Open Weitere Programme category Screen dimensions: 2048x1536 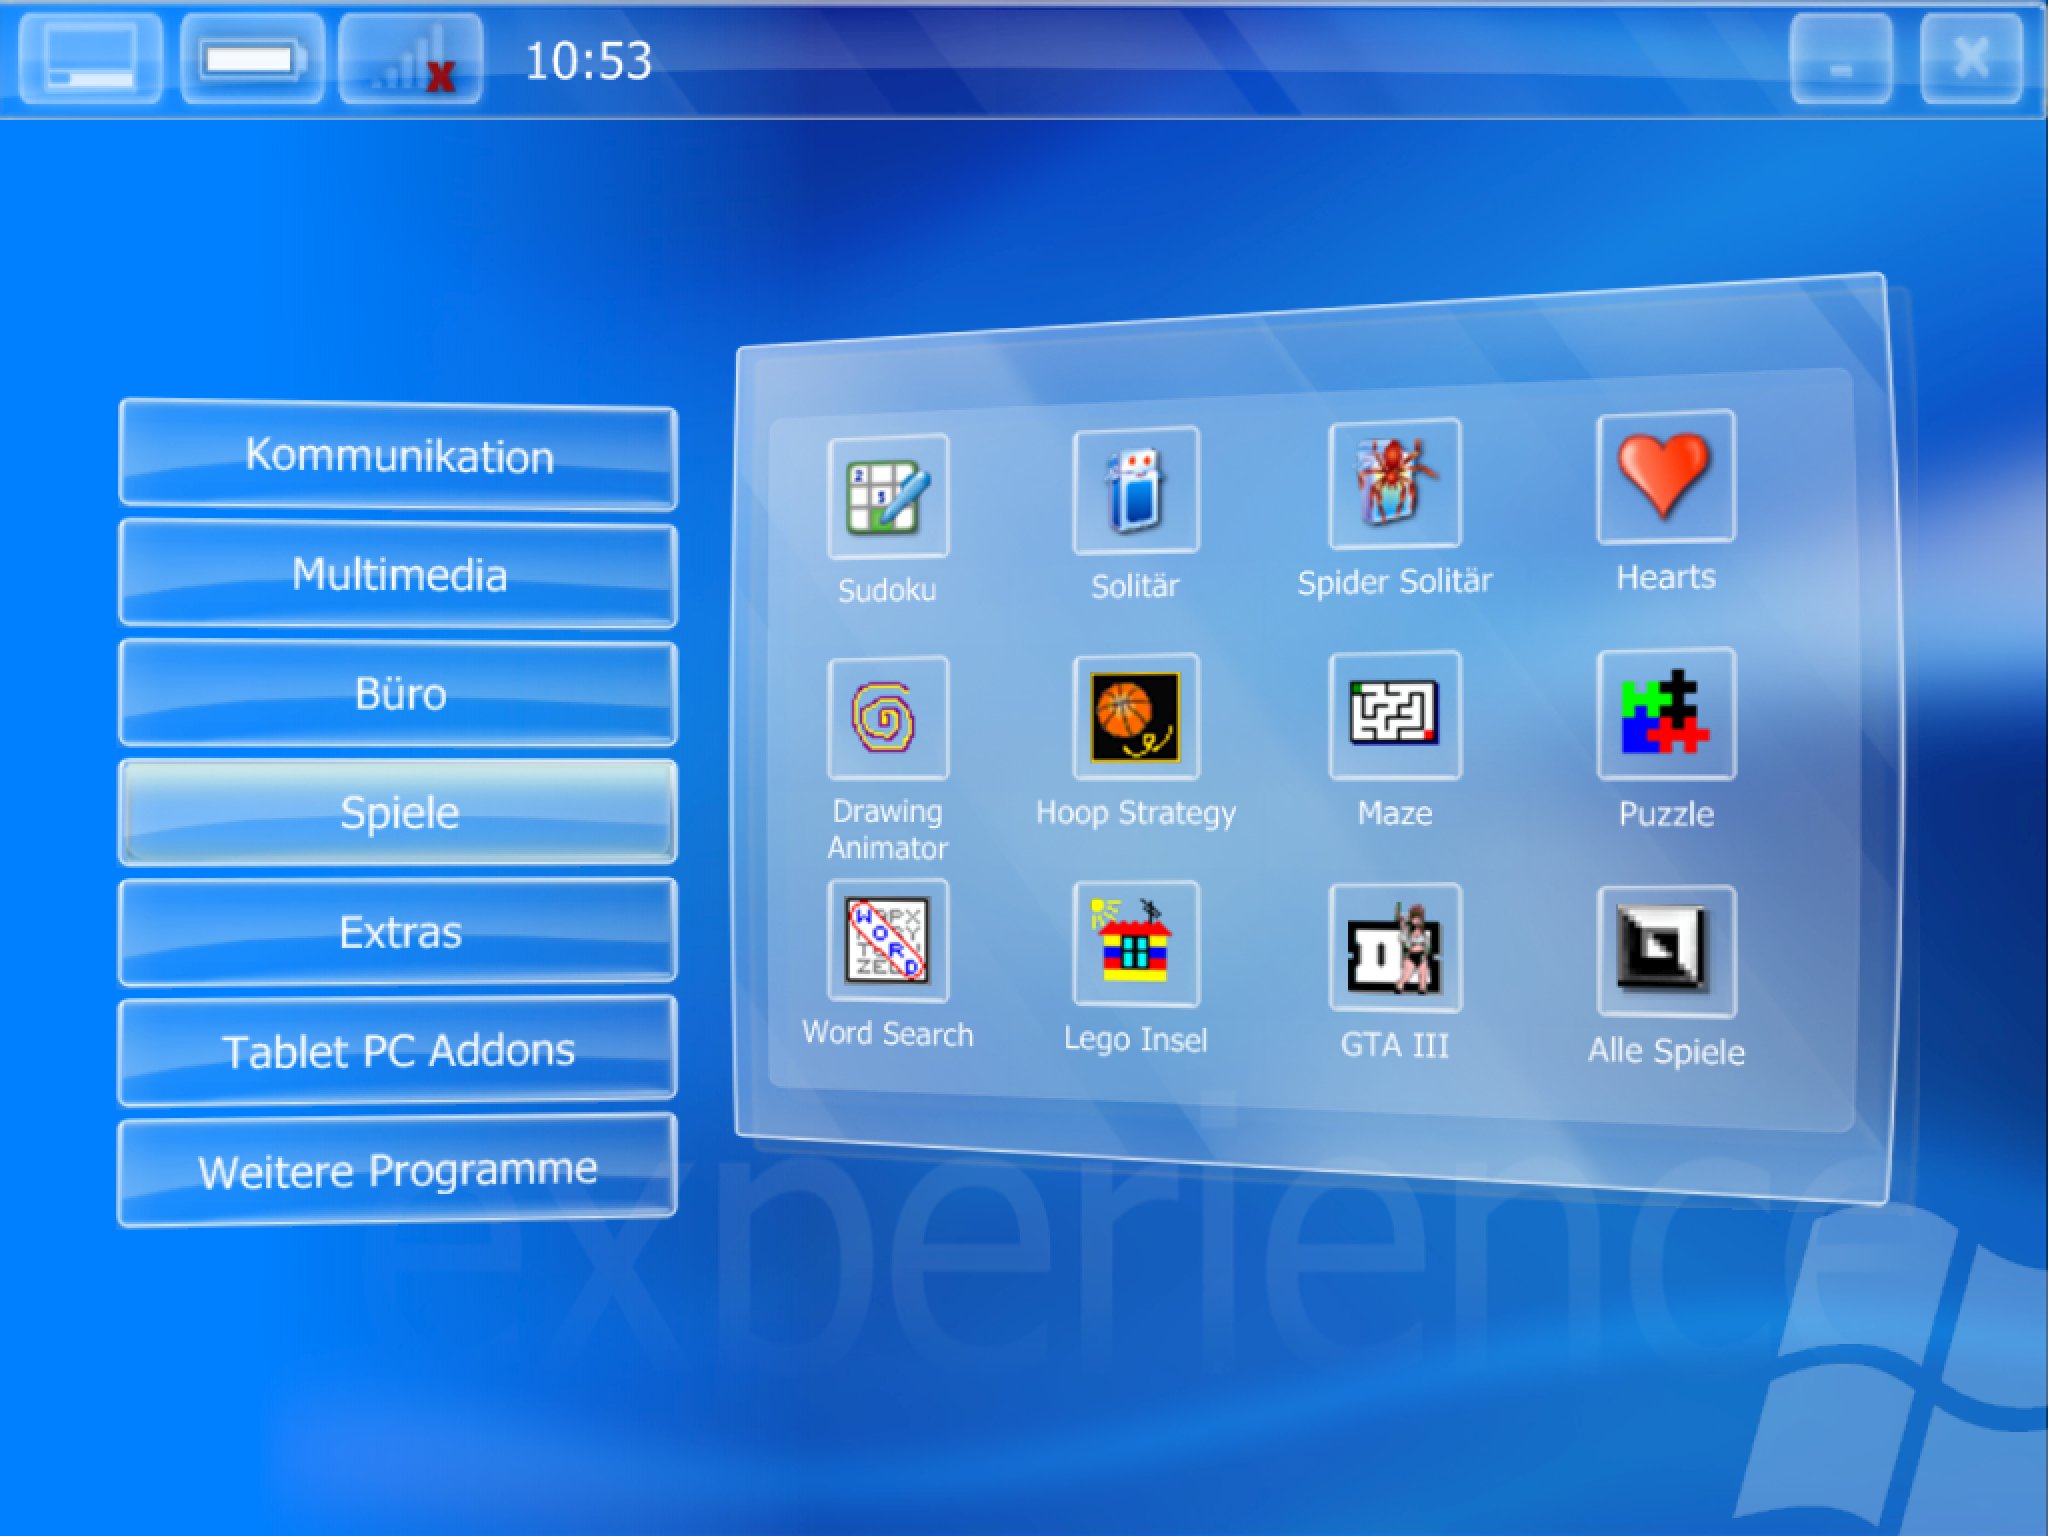tap(398, 1170)
